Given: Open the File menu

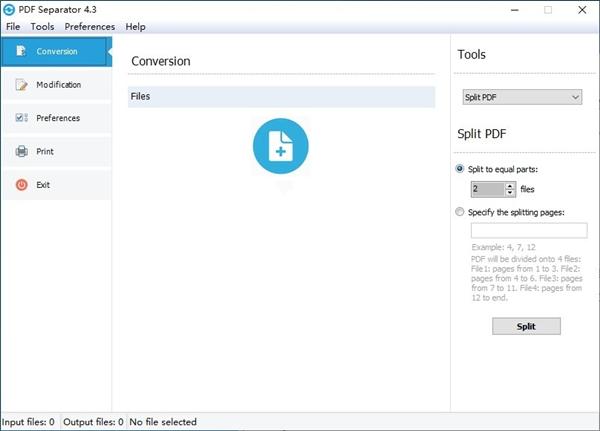Looking at the screenshot, I should point(13,26).
